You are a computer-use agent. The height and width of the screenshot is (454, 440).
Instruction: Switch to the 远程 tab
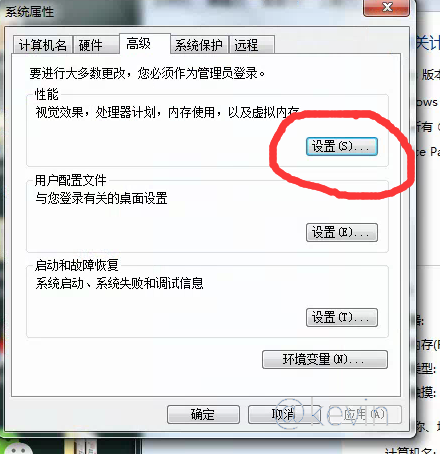(252, 45)
